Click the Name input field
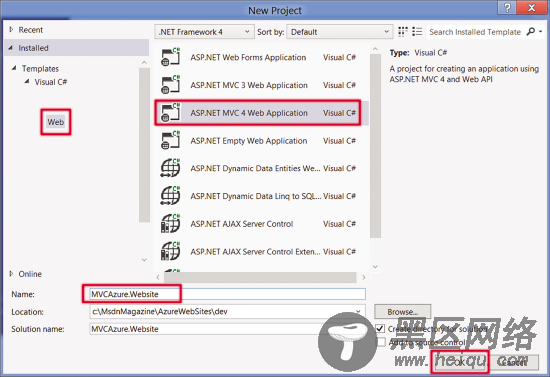The image size is (550, 377). tap(227, 294)
